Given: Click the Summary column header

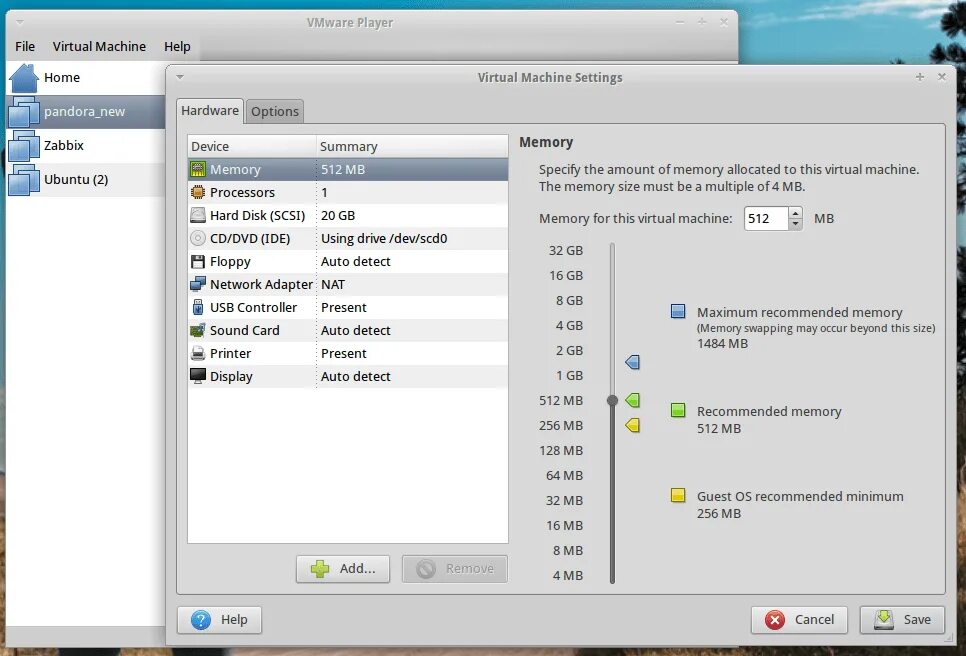Looking at the screenshot, I should pos(412,147).
